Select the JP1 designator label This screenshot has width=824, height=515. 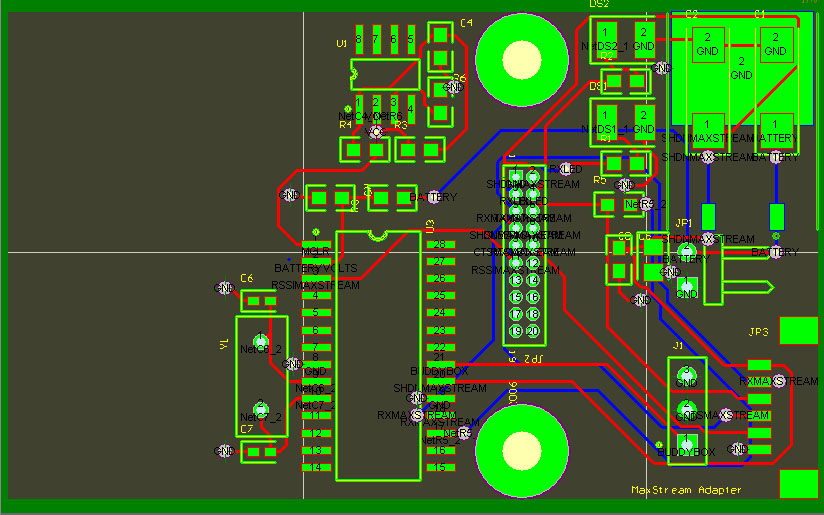(x=684, y=223)
